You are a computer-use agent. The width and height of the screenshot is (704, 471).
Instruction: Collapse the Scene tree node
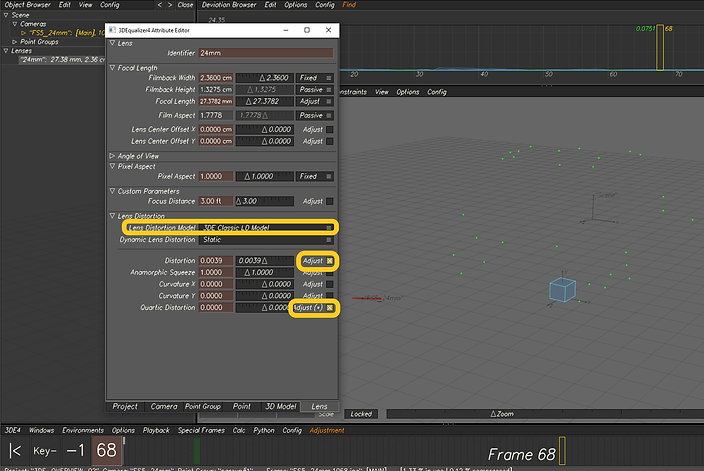click(6, 15)
